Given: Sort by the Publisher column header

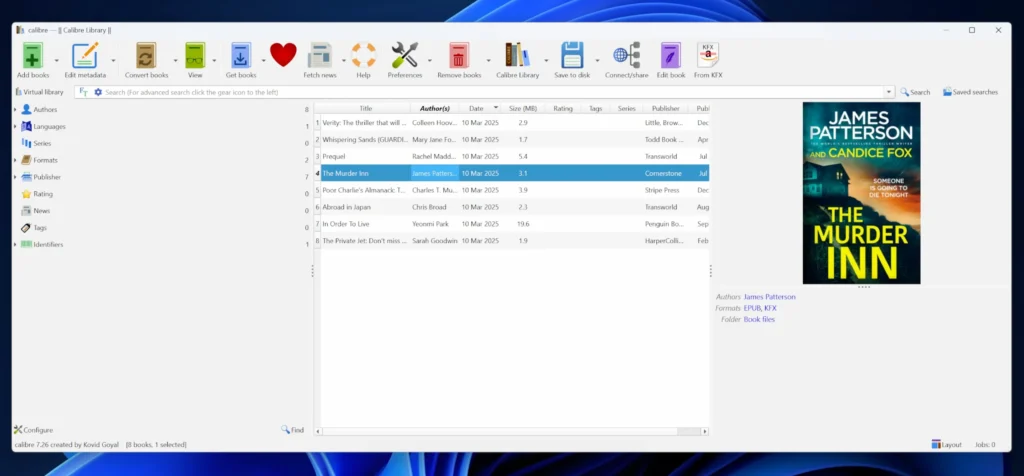Looking at the screenshot, I should pyautogui.click(x=665, y=108).
